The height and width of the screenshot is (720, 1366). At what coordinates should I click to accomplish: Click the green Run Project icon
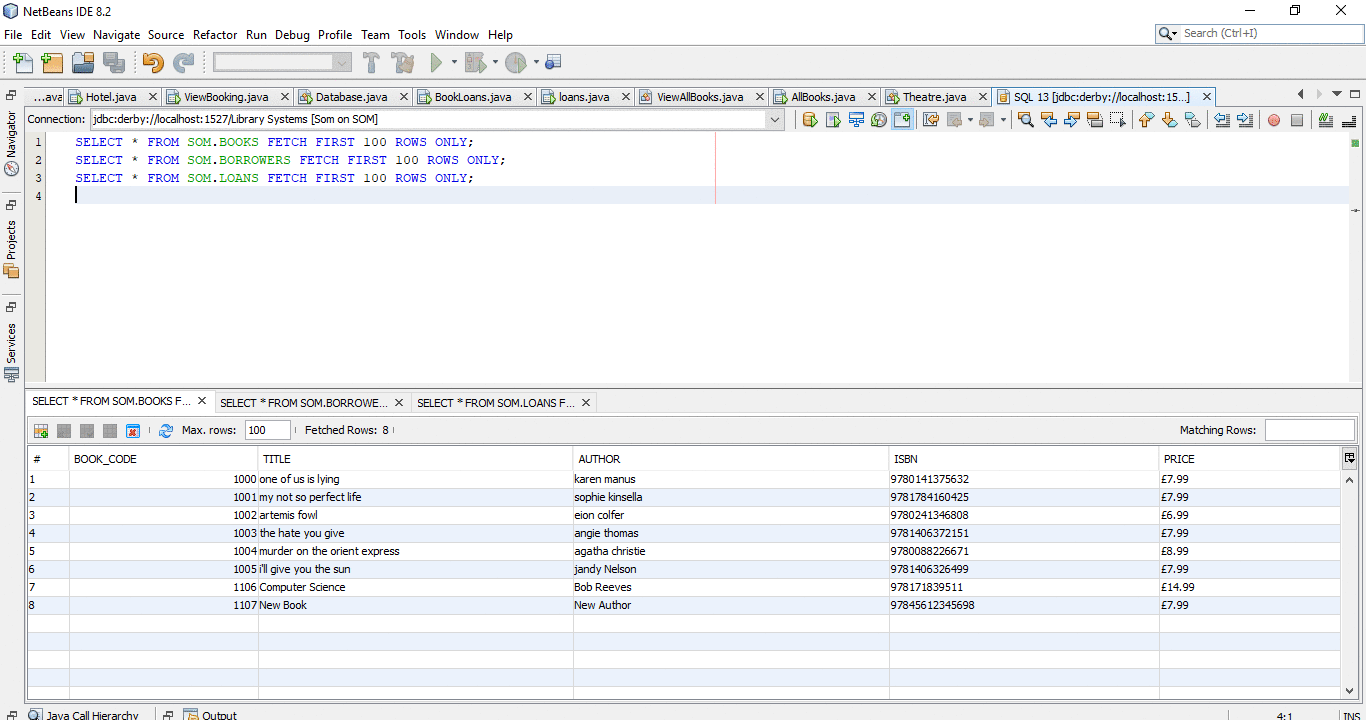coord(436,63)
